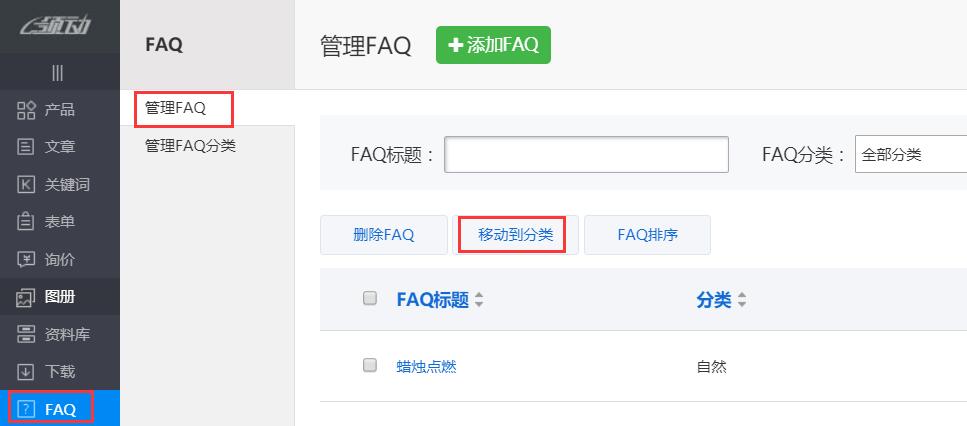Open the Albums (图册) picture icon

click(27, 297)
